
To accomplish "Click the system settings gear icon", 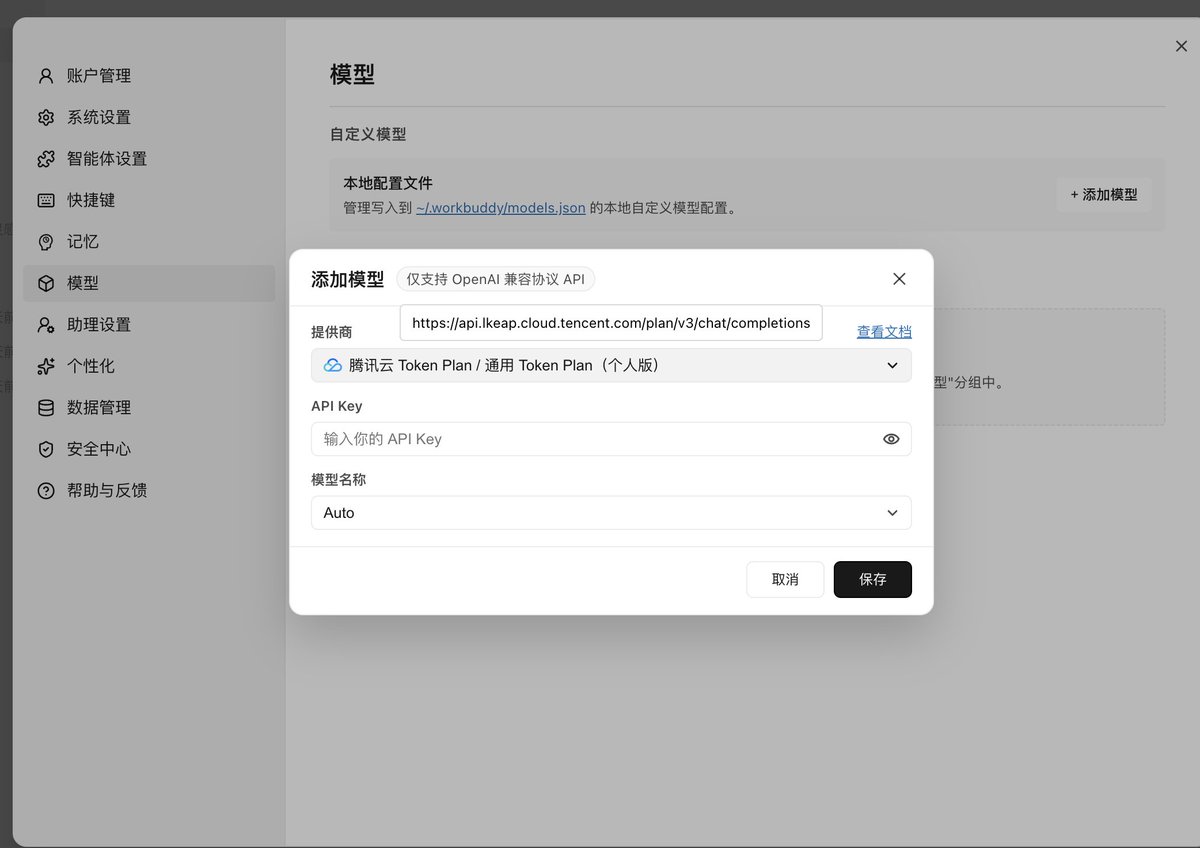I will pos(46,117).
